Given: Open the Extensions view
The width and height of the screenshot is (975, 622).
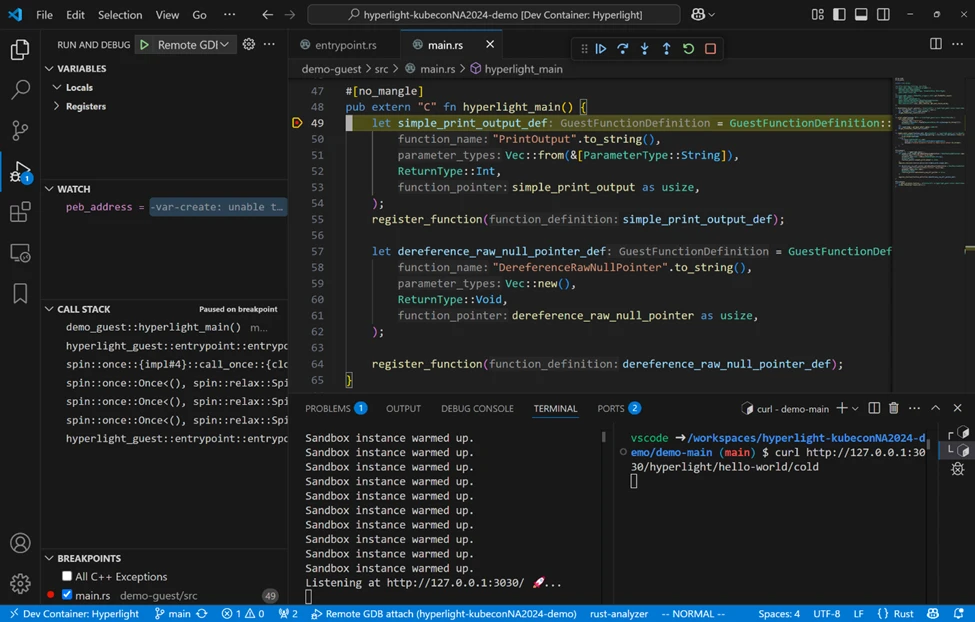Looking at the screenshot, I should coord(20,212).
